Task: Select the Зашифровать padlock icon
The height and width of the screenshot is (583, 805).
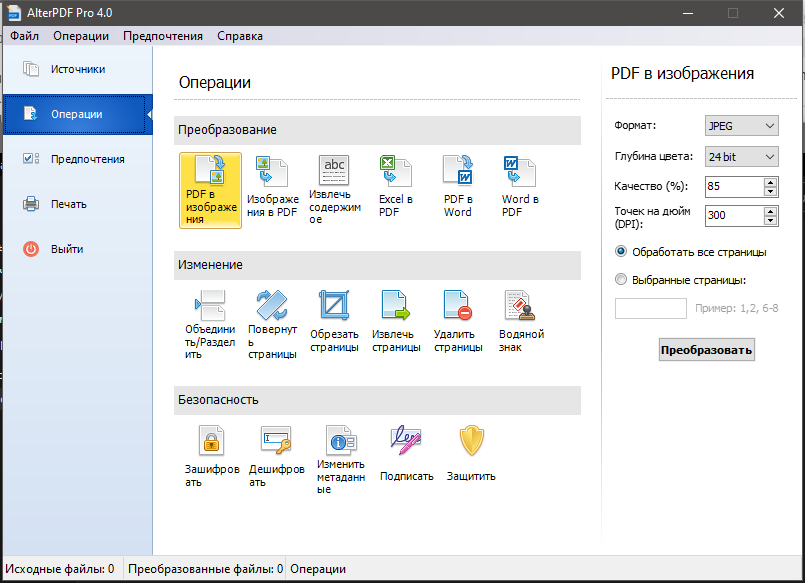Action: click(x=210, y=441)
